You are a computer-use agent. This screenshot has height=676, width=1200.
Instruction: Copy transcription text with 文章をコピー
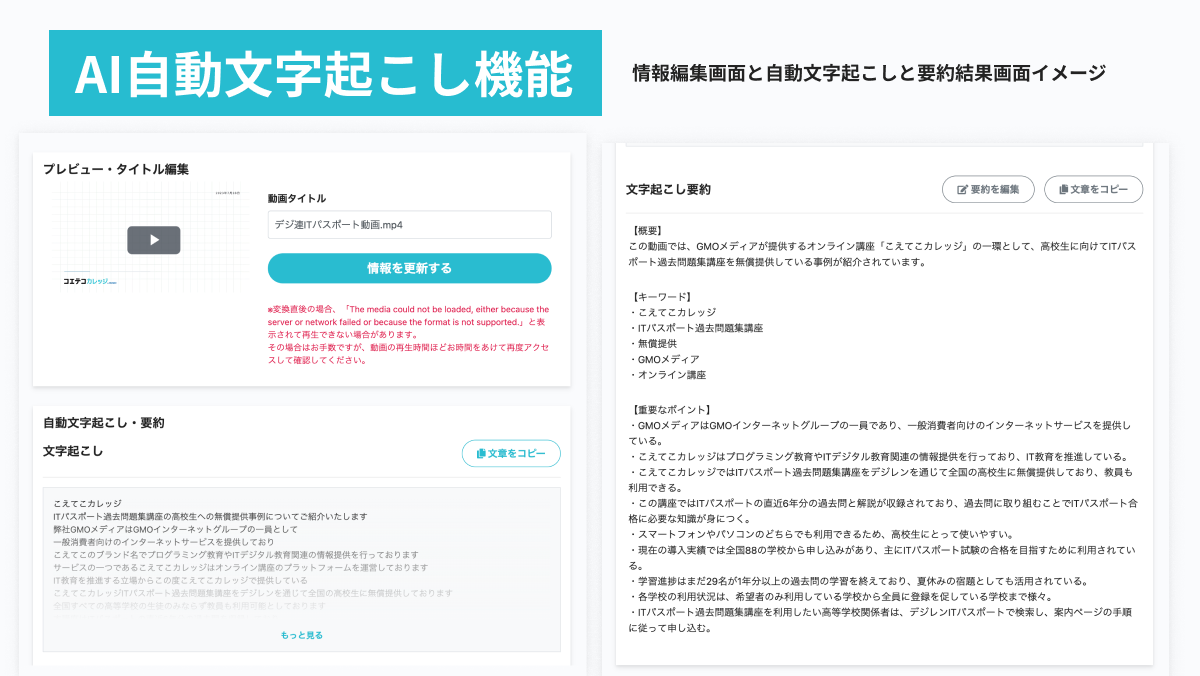click(x=511, y=454)
